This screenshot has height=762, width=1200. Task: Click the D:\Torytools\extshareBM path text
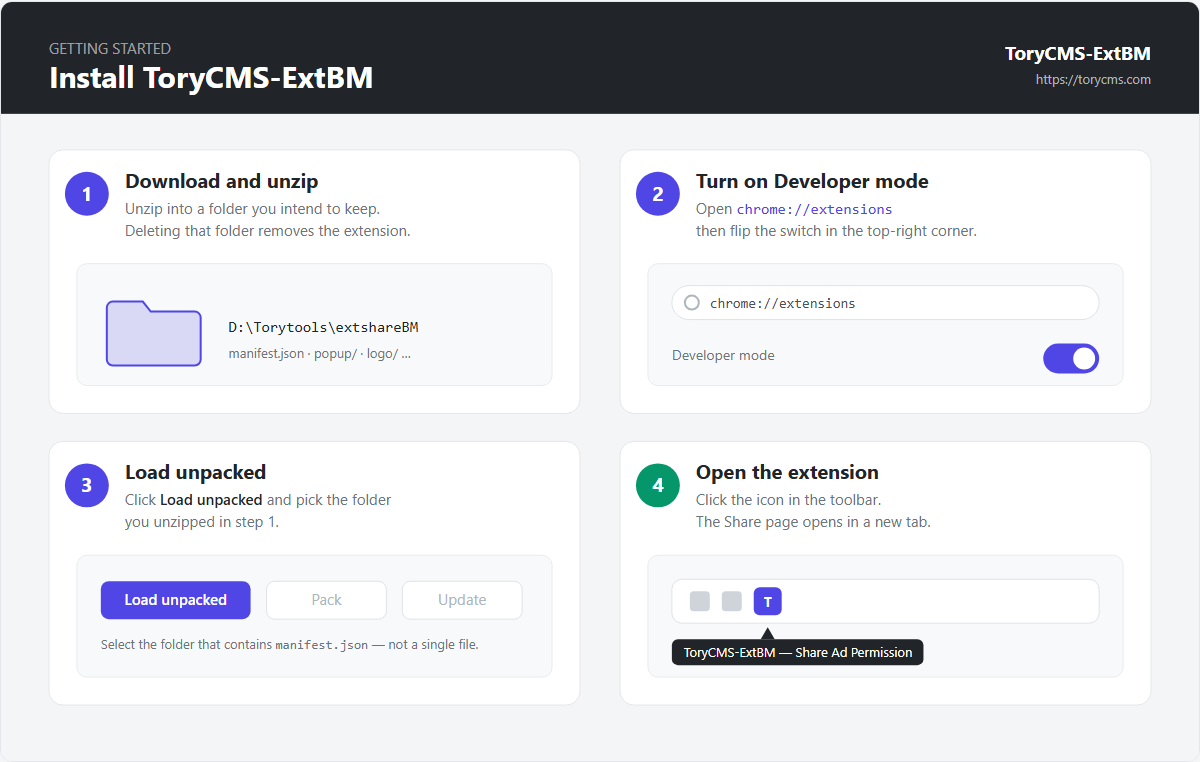[323, 327]
